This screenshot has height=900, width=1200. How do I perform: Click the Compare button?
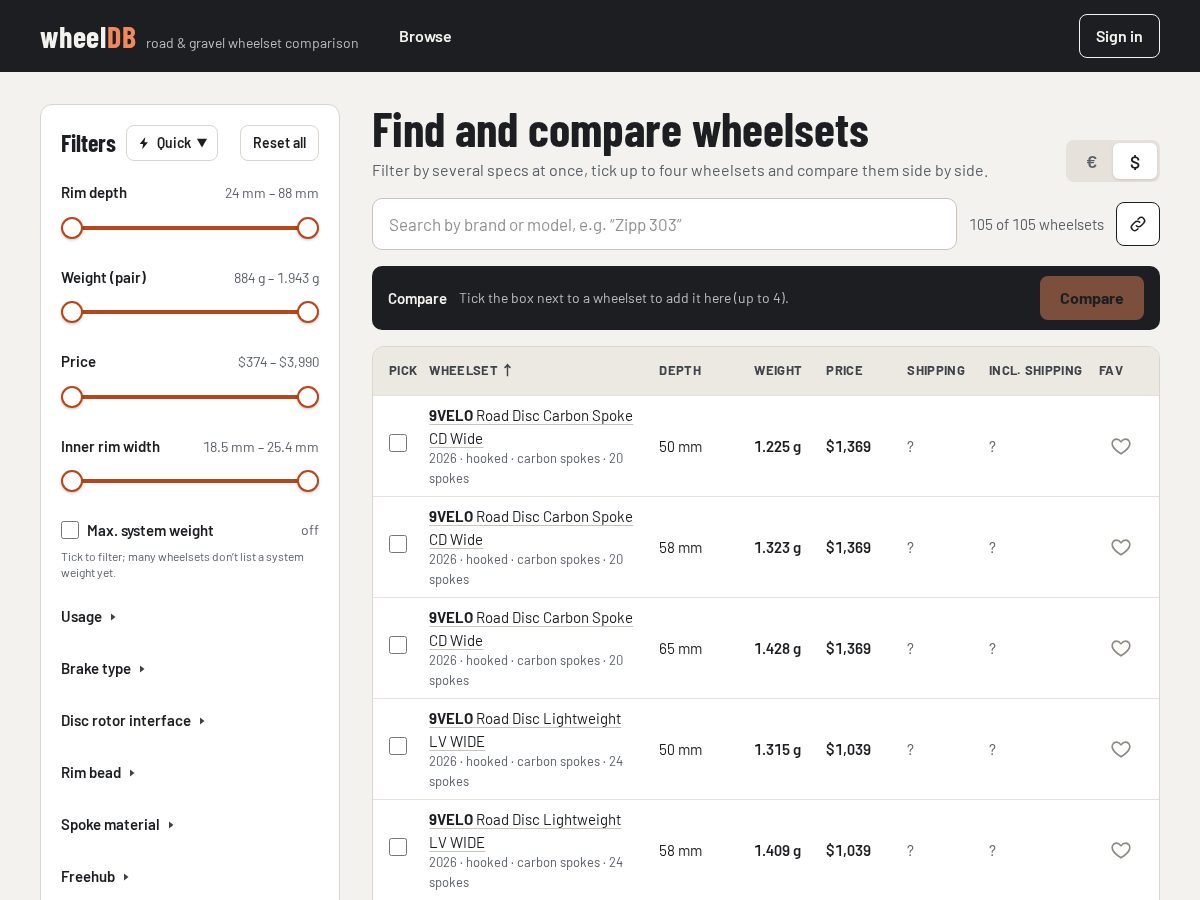(1092, 298)
